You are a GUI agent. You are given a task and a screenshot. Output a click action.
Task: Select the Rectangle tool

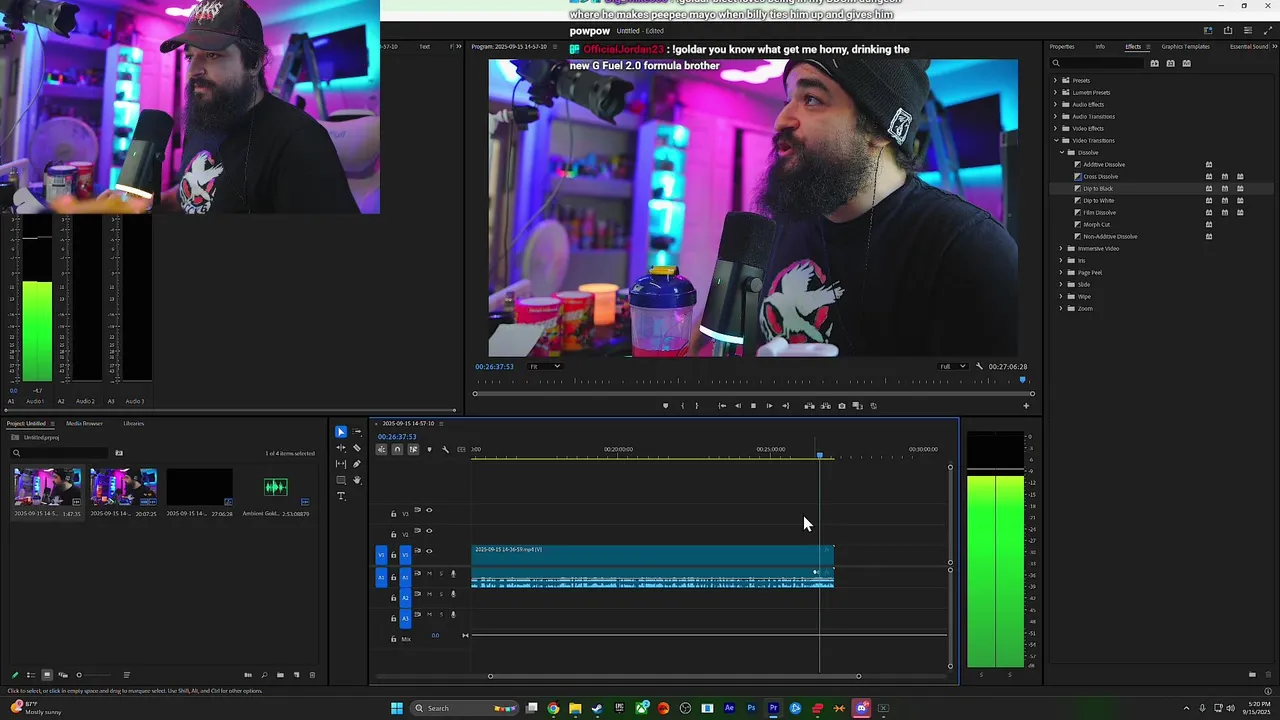pyautogui.click(x=341, y=480)
